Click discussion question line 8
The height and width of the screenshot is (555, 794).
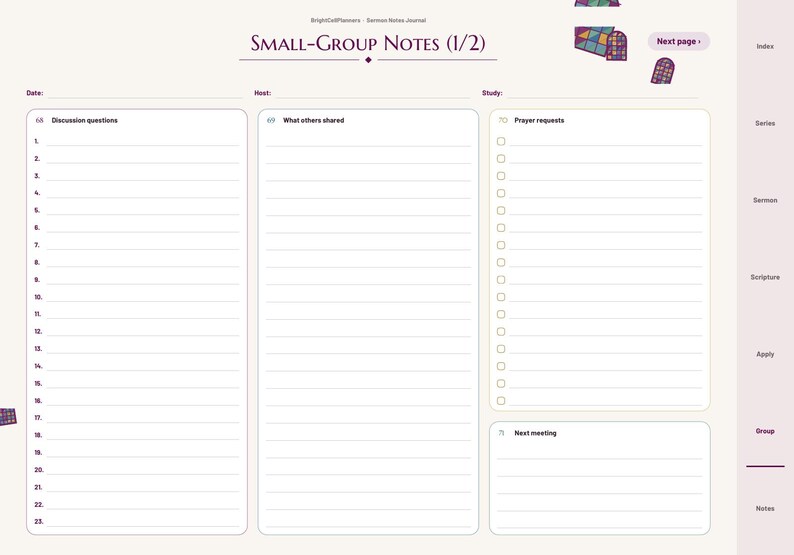tap(143, 262)
